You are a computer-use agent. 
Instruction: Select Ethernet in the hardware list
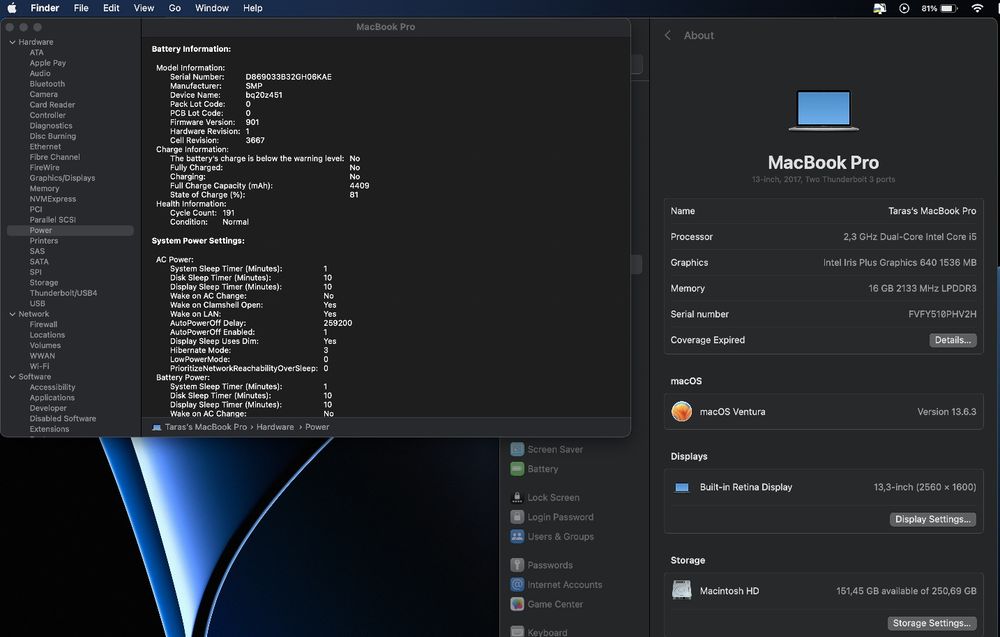pyautogui.click(x=45, y=147)
